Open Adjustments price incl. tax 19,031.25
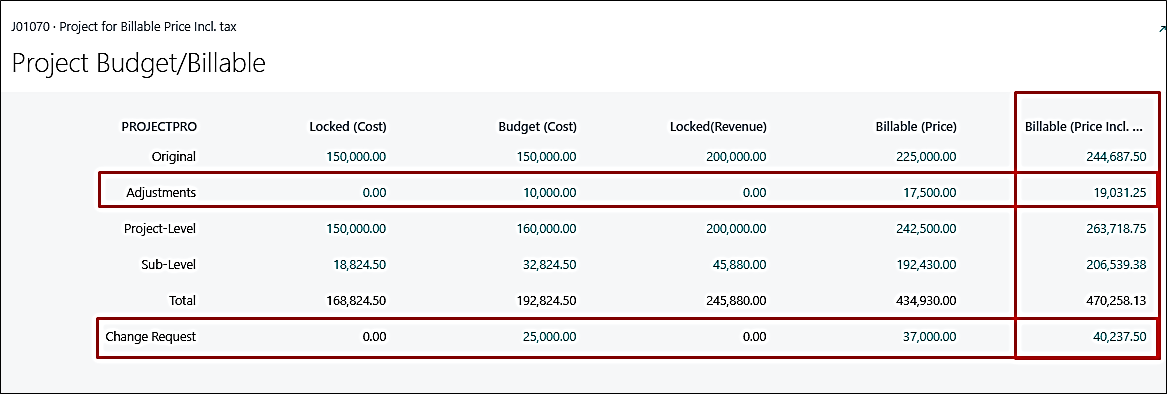Screen dimensions: 1167x394 click(1119, 193)
